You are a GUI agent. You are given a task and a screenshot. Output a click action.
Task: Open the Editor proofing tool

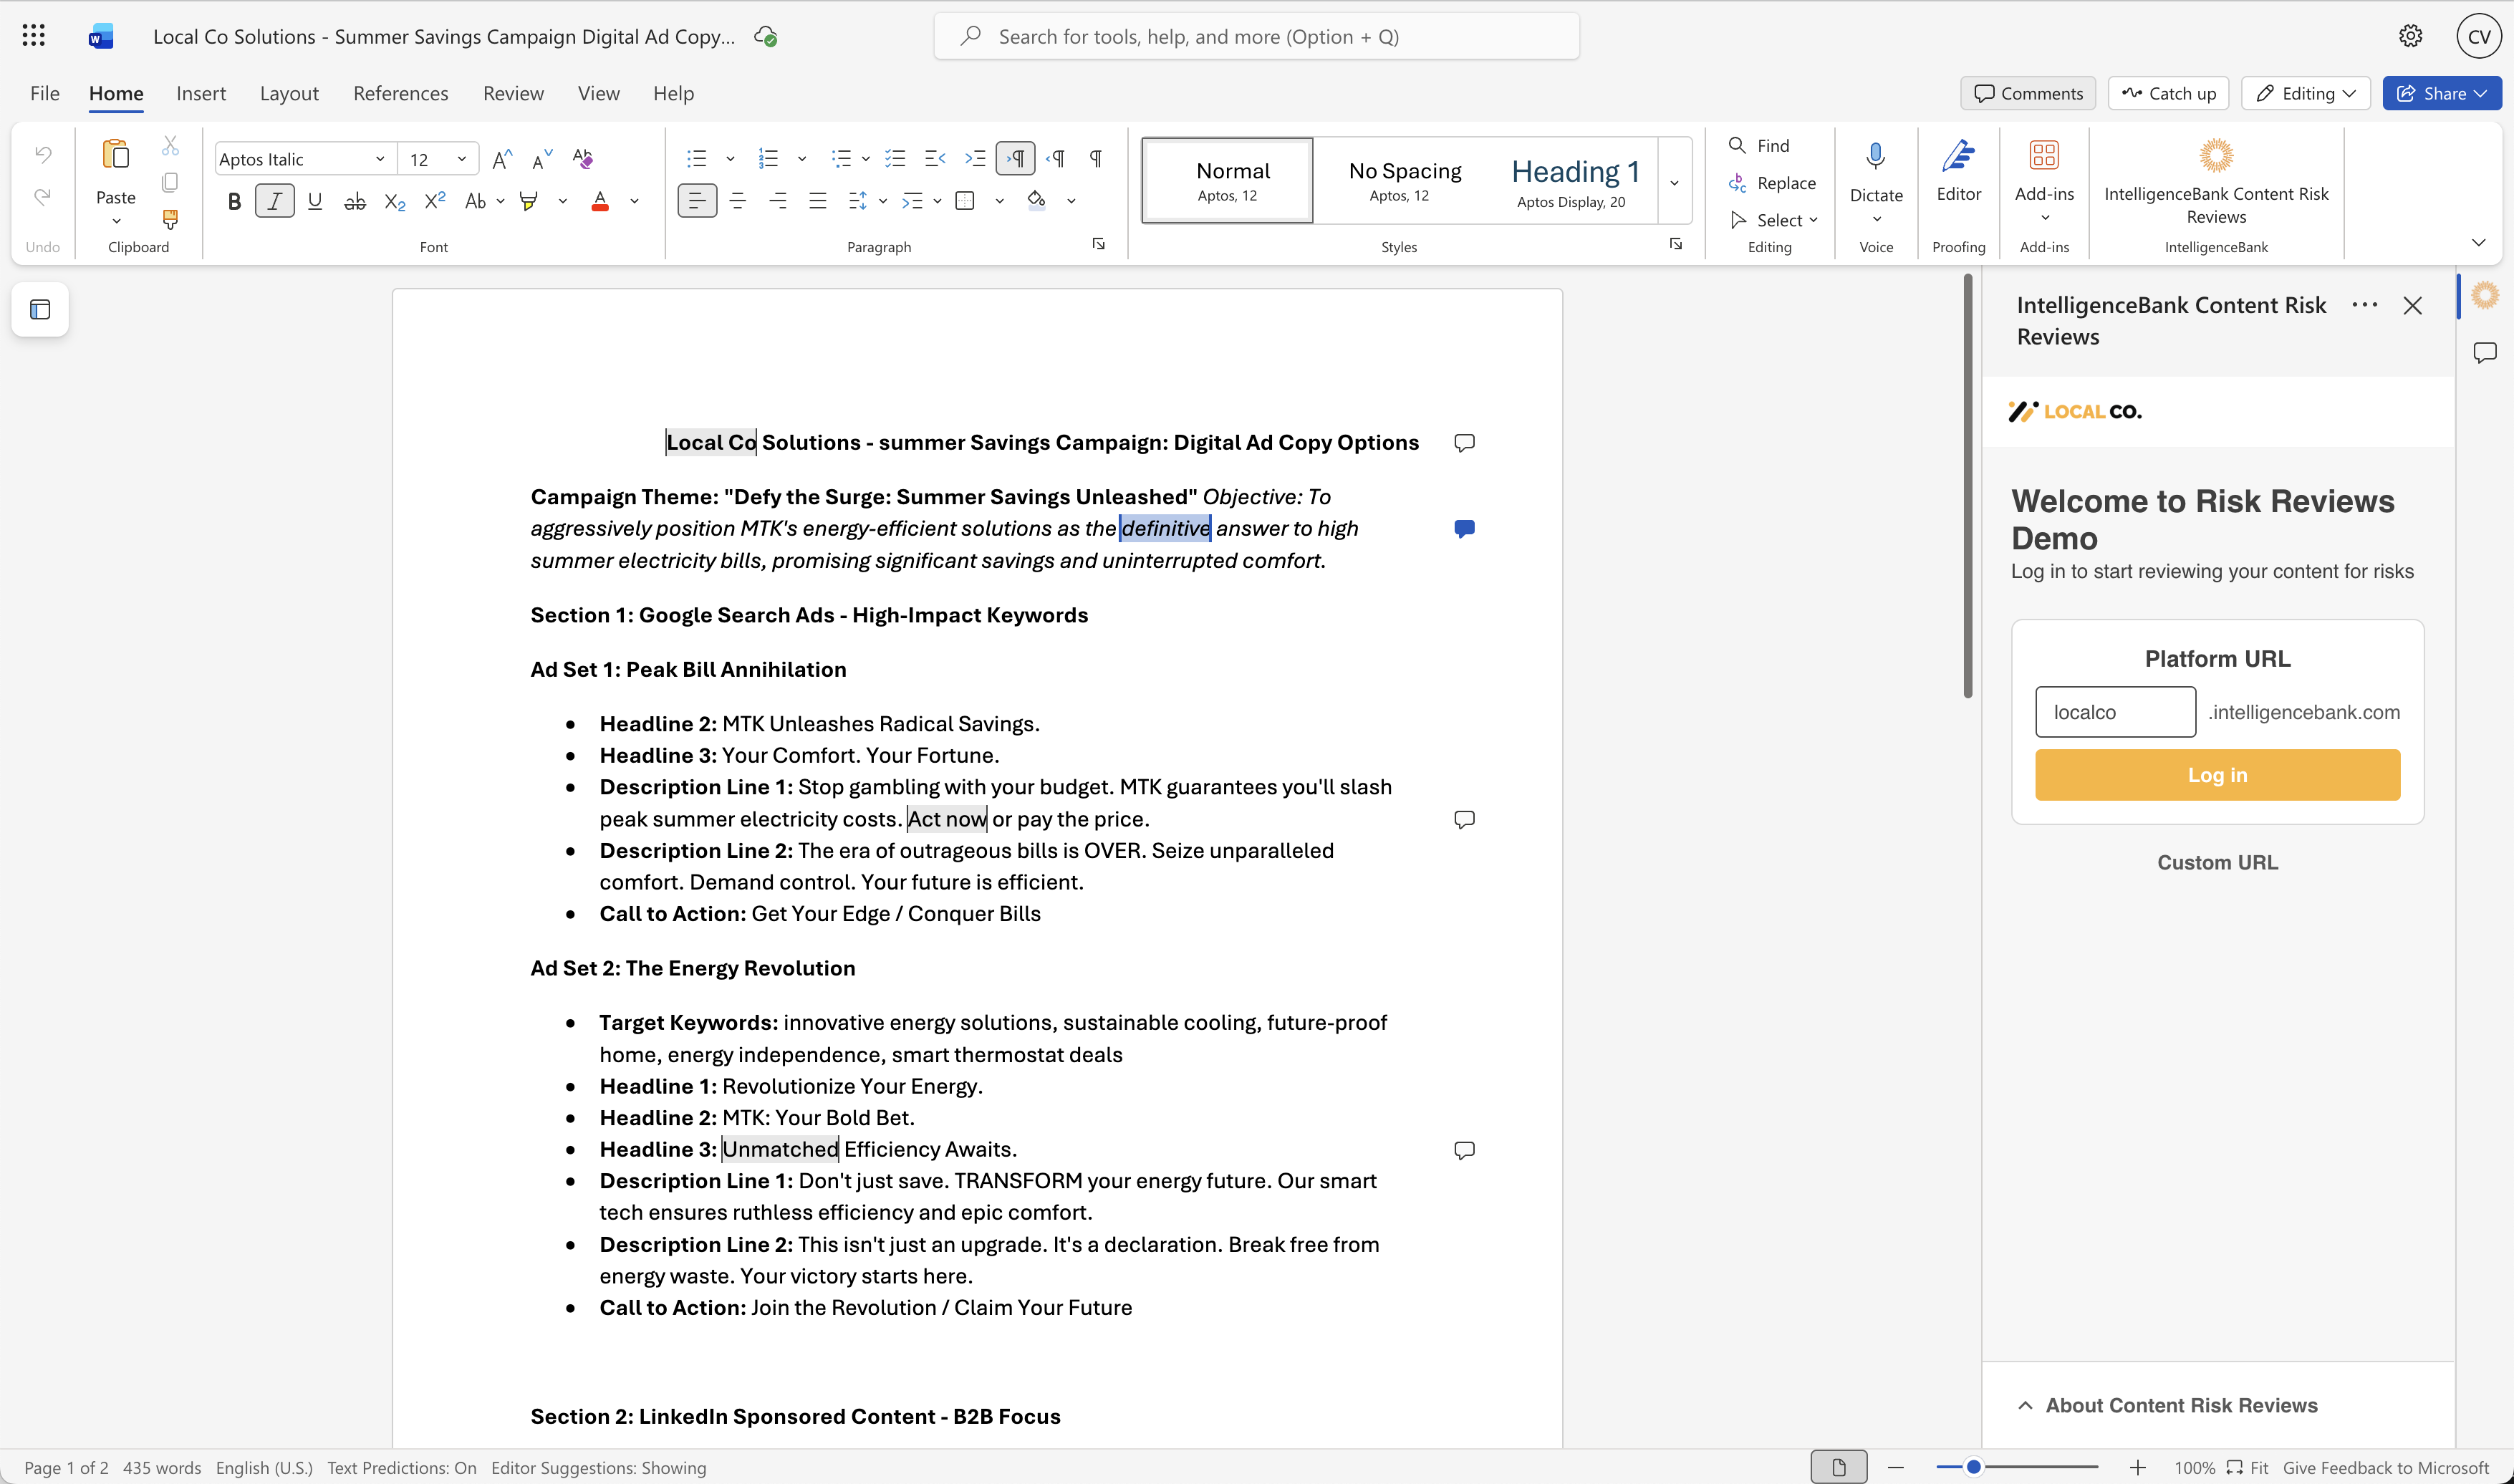tap(1958, 171)
